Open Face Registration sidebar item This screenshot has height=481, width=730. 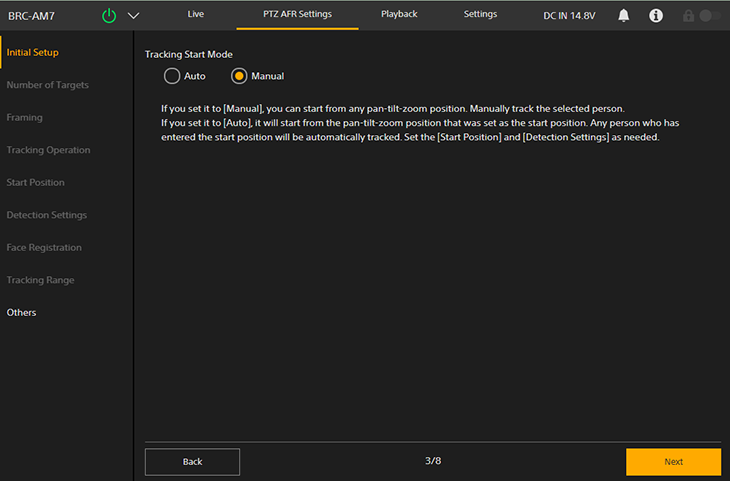point(44,248)
